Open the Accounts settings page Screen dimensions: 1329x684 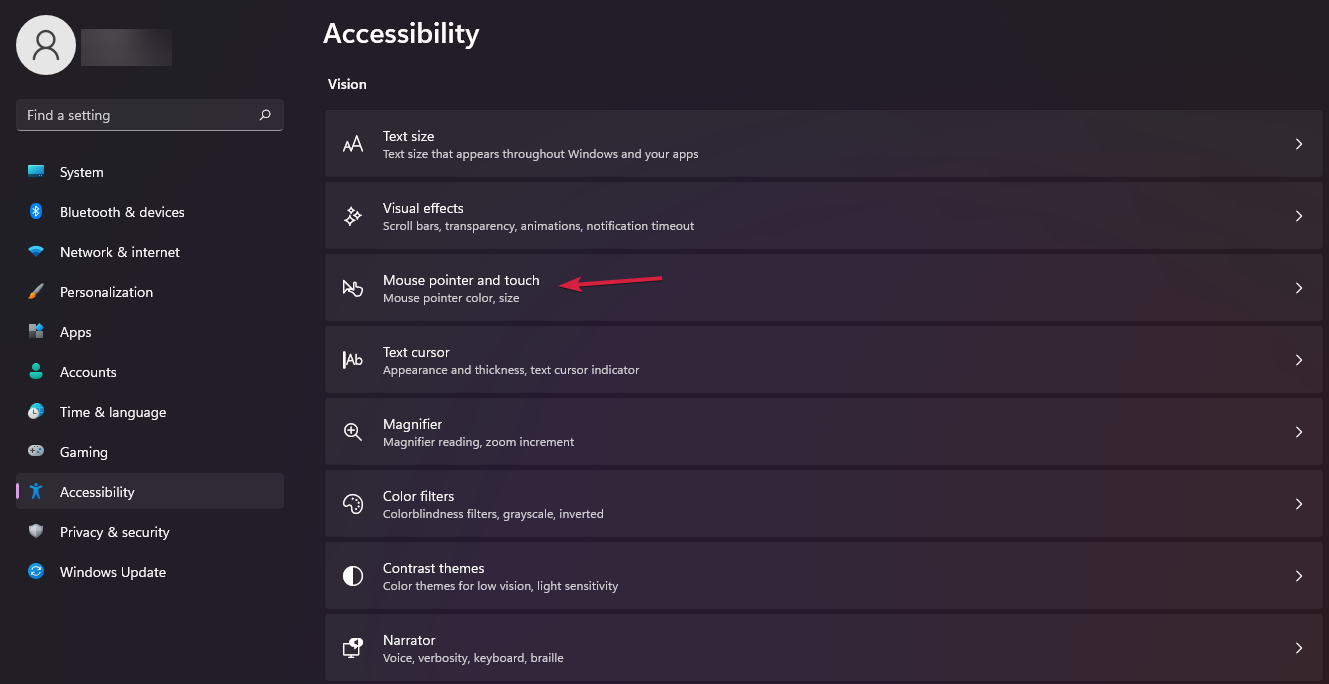[88, 372]
